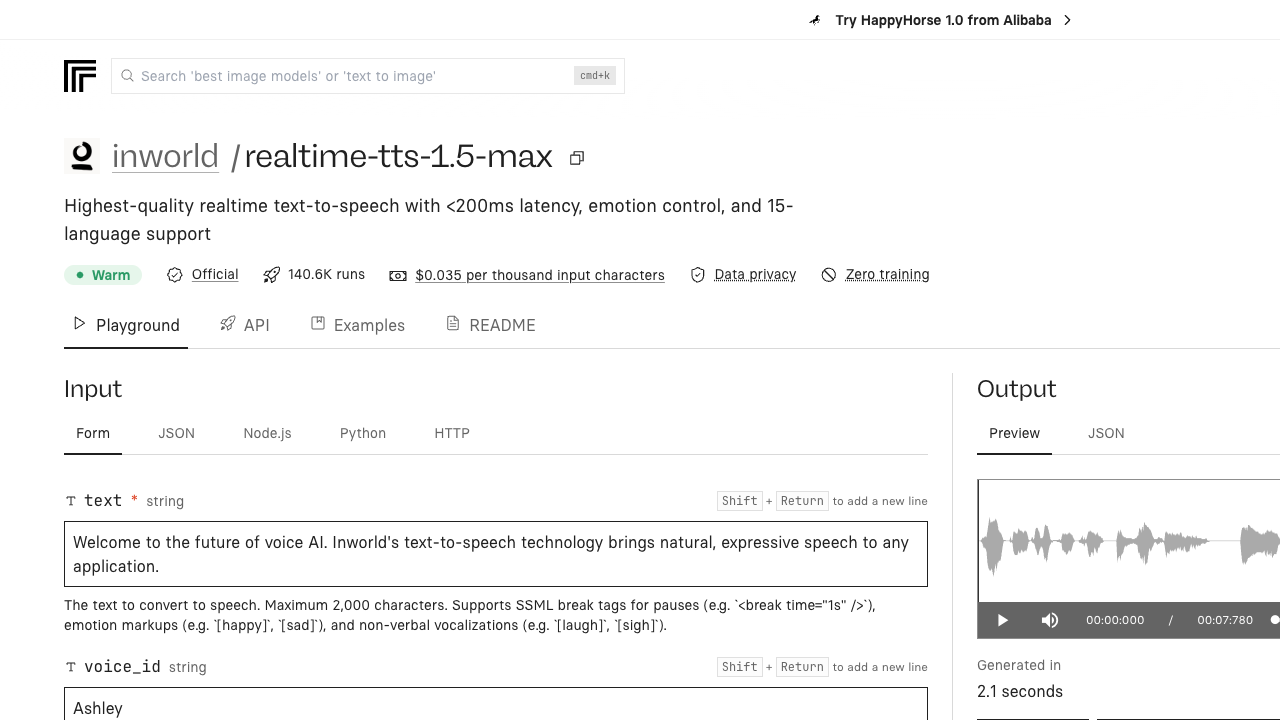Mute the audio with the speaker icon
The height and width of the screenshot is (720, 1280).
1050,620
